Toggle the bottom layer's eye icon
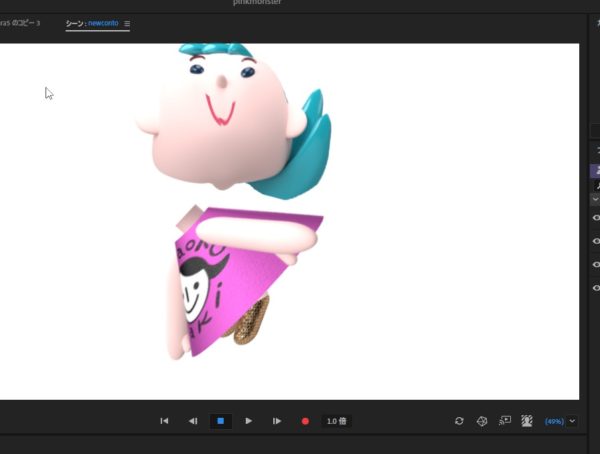The width and height of the screenshot is (600, 454). pyautogui.click(x=596, y=288)
